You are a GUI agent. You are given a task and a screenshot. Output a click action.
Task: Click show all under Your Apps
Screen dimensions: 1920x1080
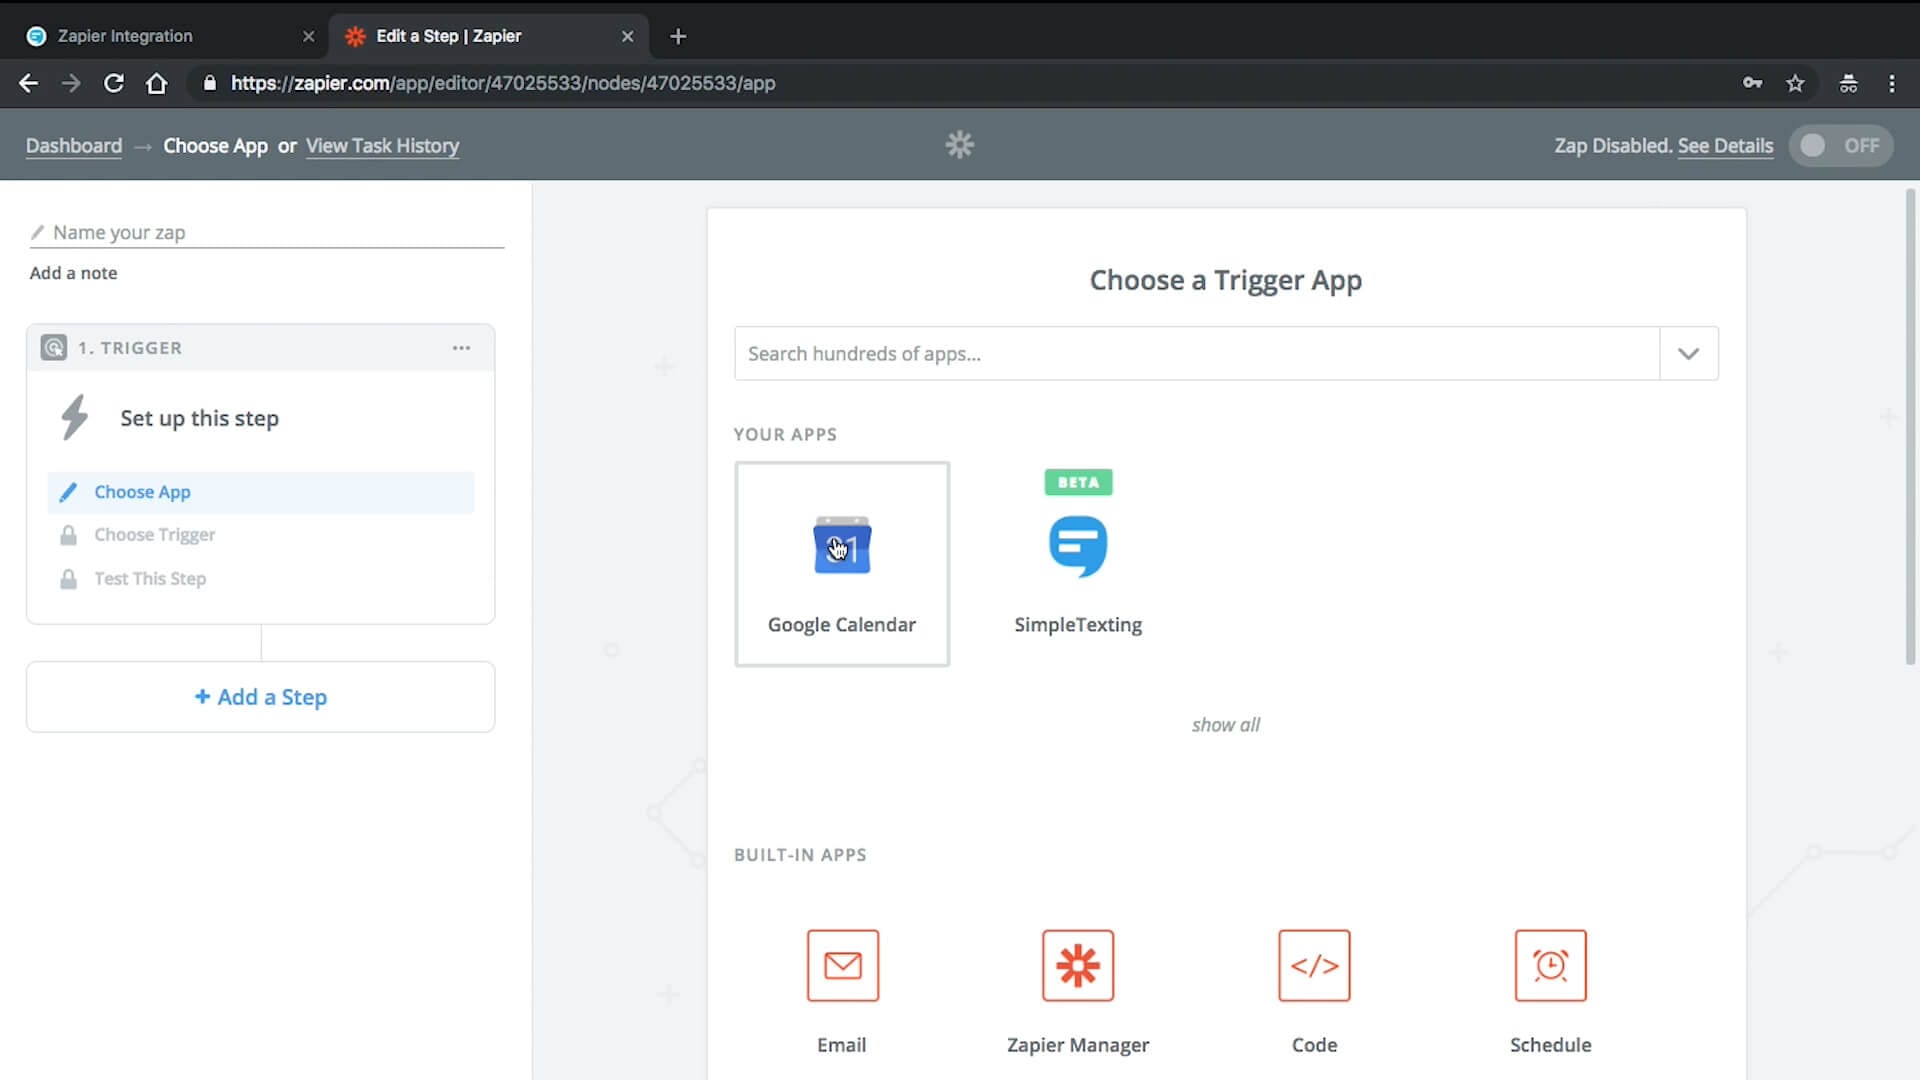1226,724
